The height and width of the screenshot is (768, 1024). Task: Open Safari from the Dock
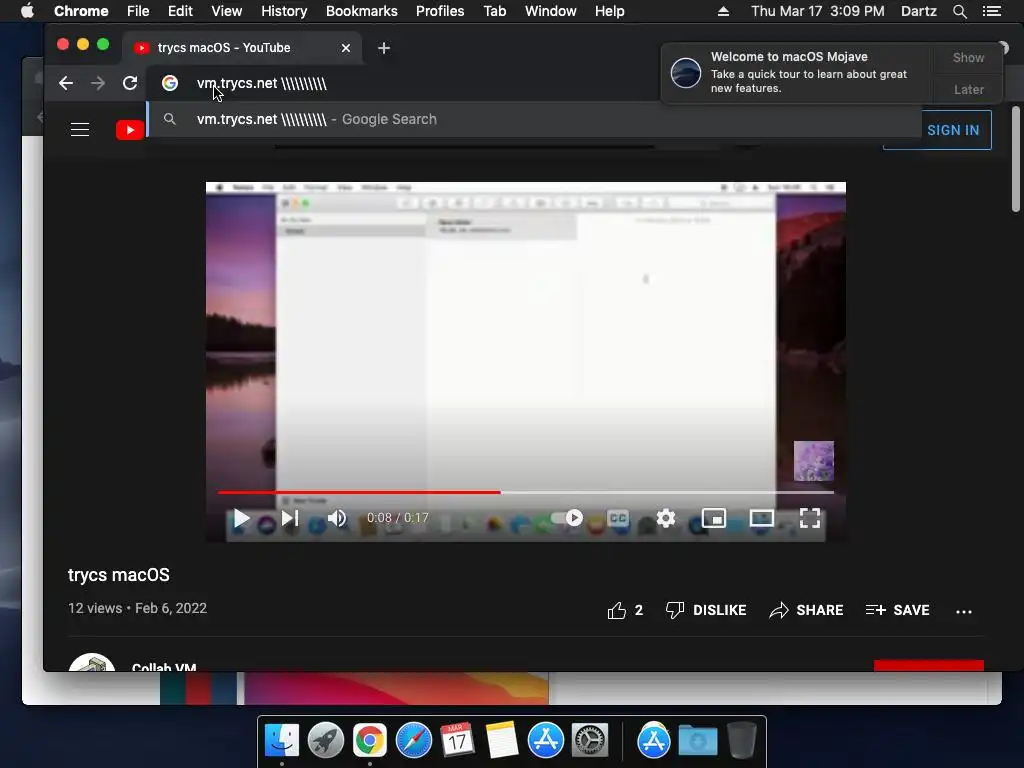pos(413,741)
